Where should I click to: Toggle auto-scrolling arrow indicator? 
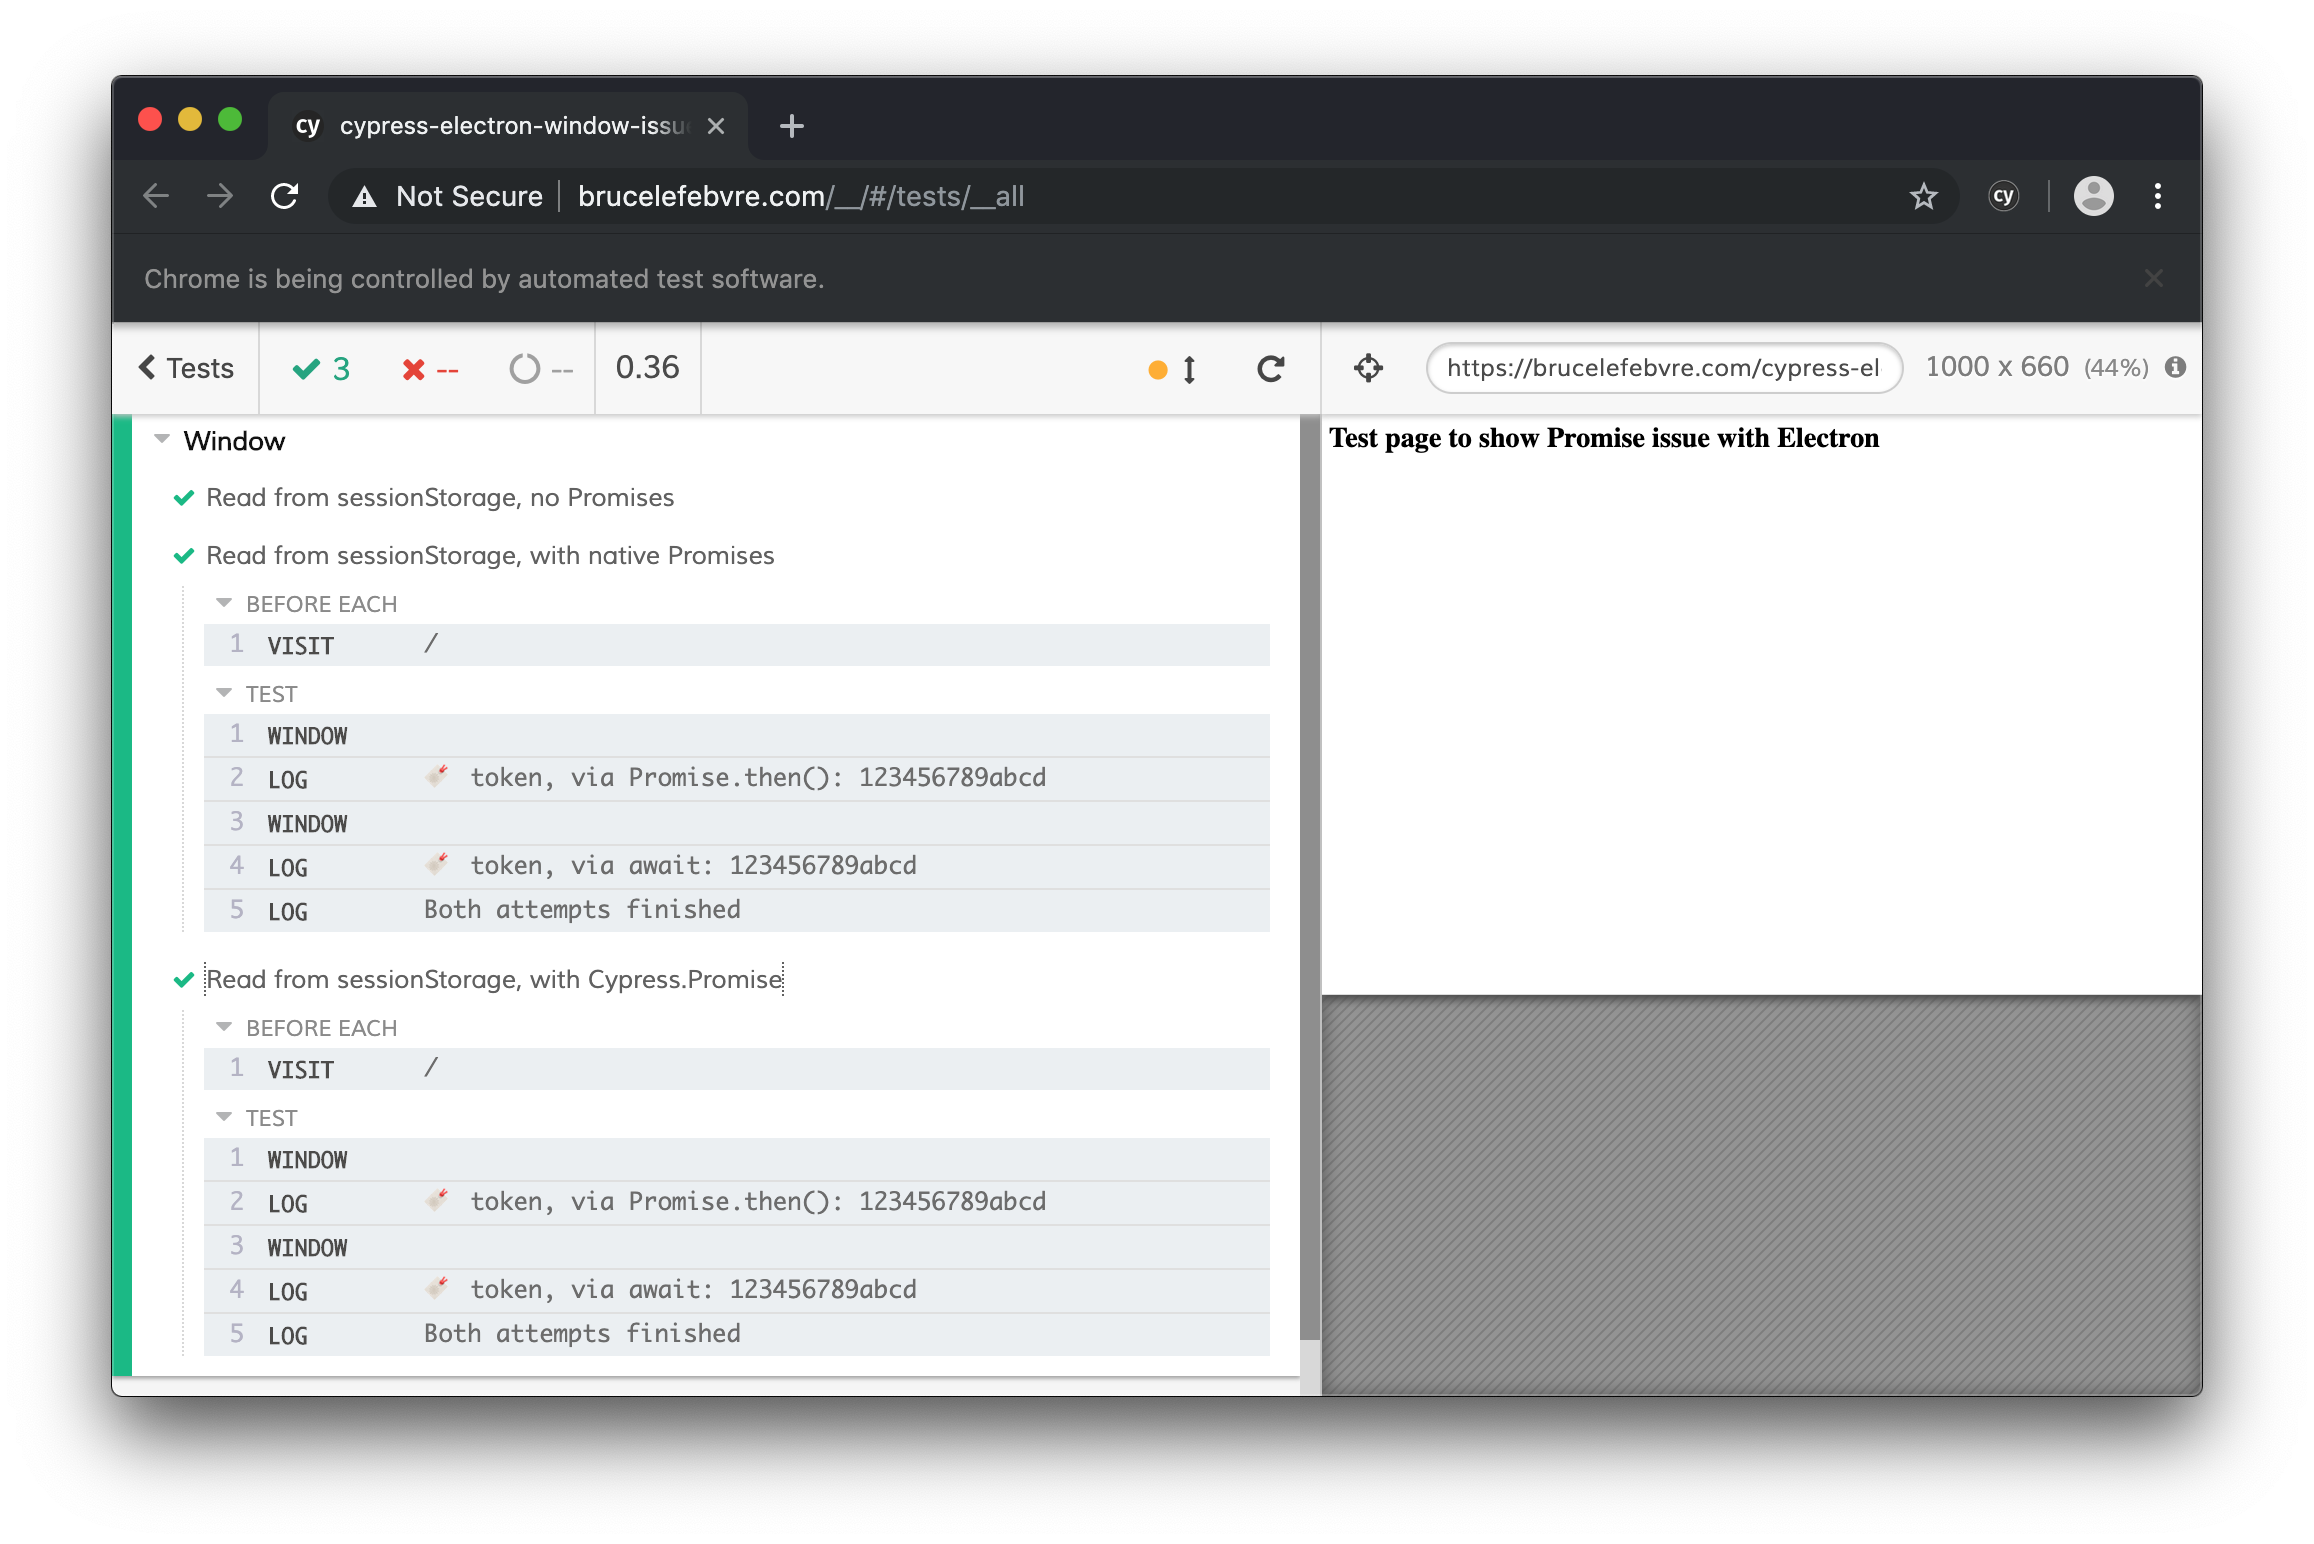[1188, 370]
